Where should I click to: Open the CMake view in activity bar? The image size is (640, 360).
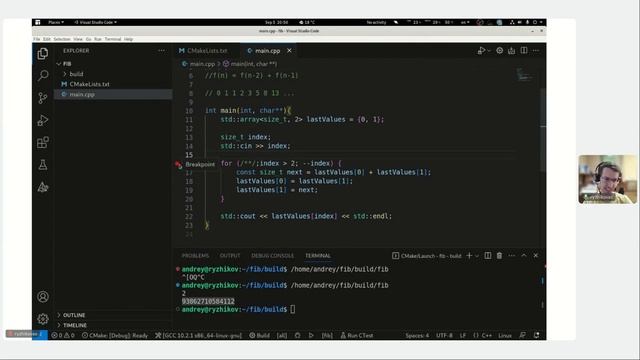[x=43, y=187]
